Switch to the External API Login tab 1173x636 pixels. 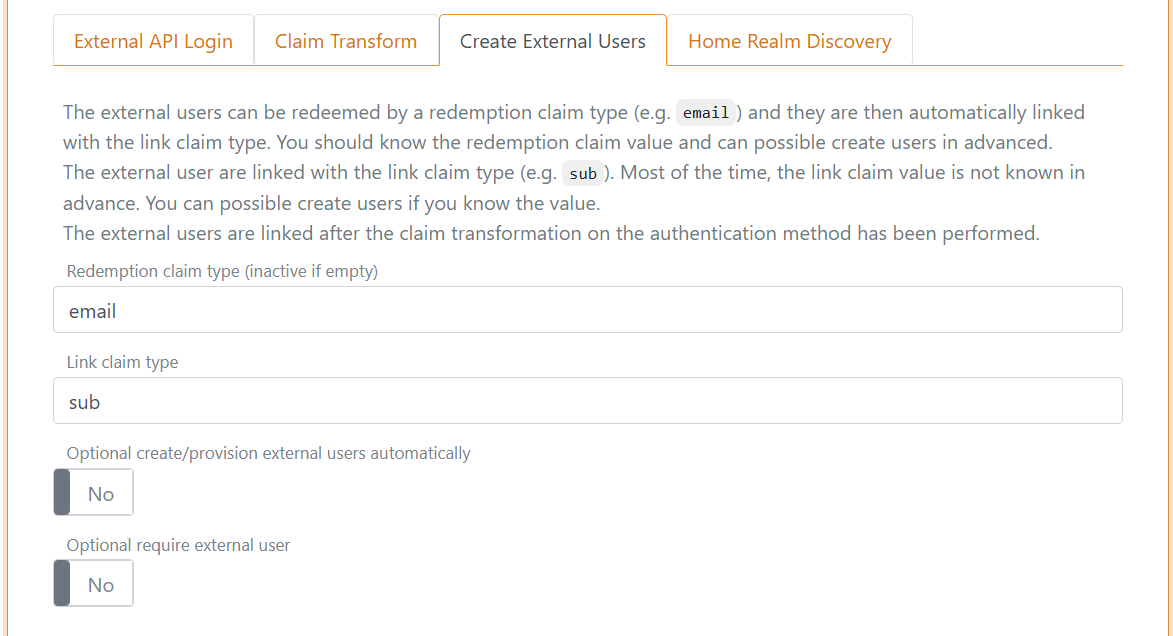point(152,41)
